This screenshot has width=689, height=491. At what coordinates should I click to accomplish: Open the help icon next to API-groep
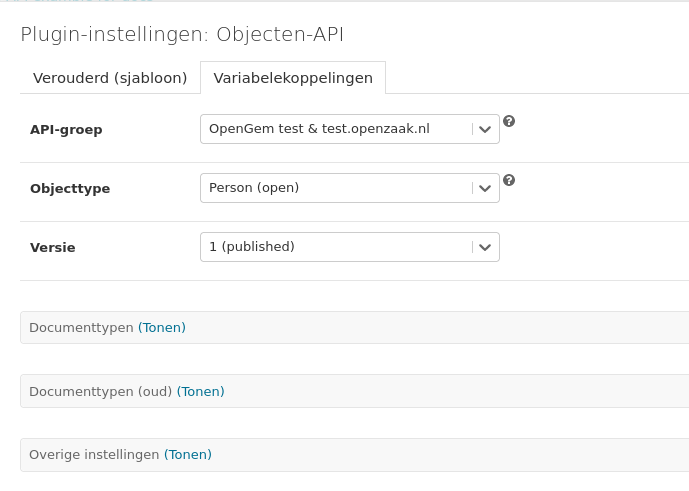point(509,121)
